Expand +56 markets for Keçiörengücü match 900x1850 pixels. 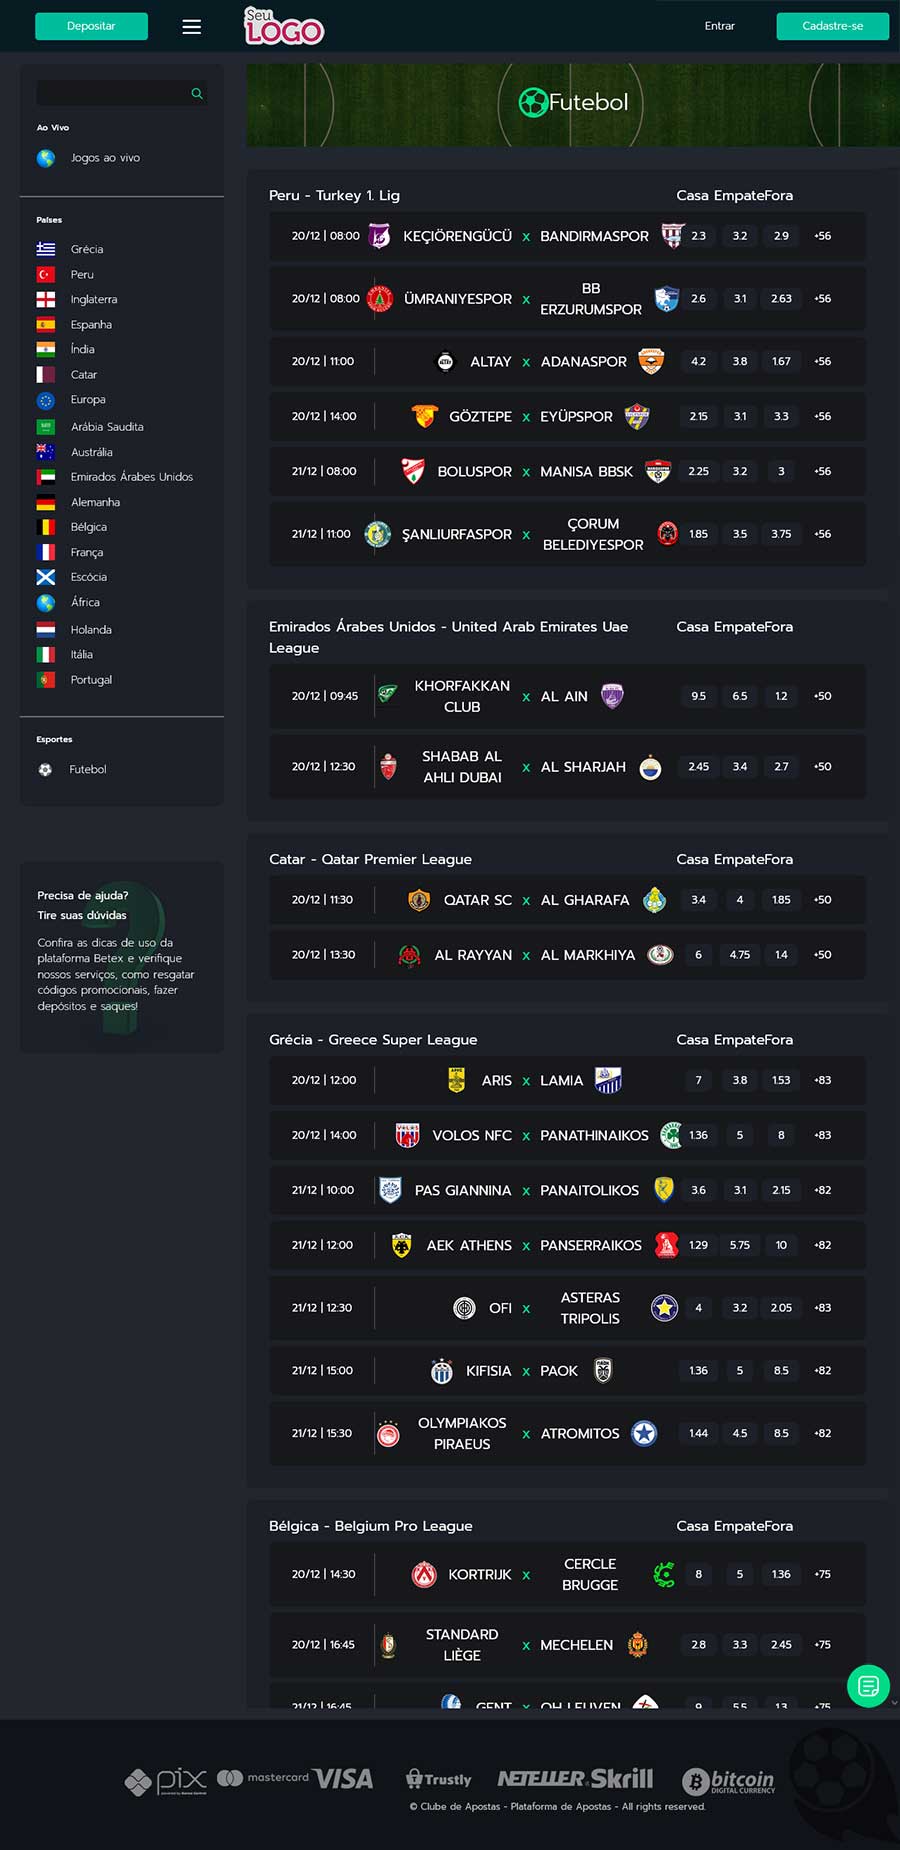822,236
